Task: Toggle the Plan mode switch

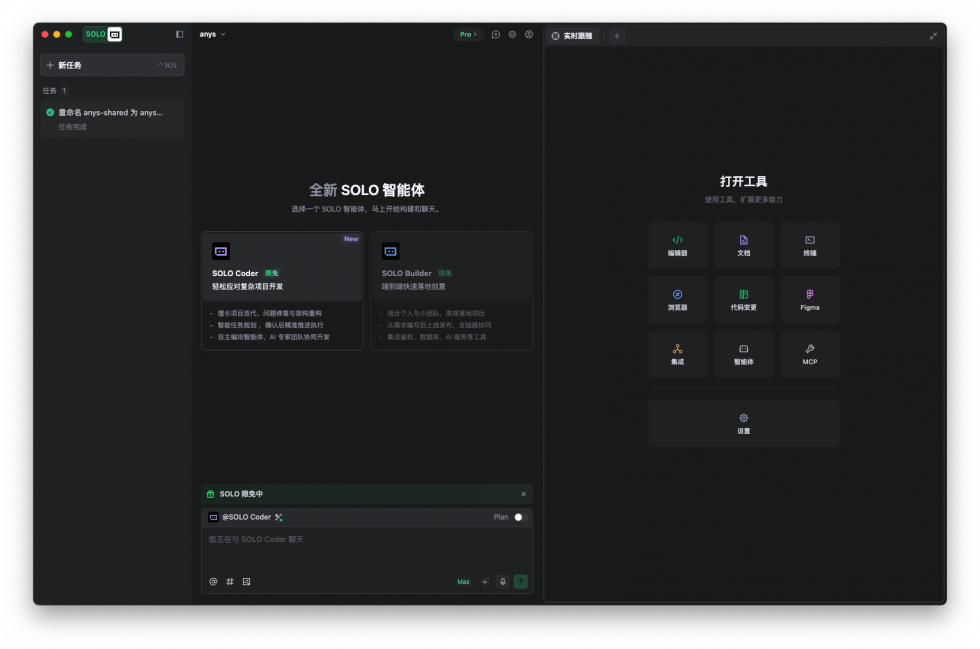Action: 519,517
